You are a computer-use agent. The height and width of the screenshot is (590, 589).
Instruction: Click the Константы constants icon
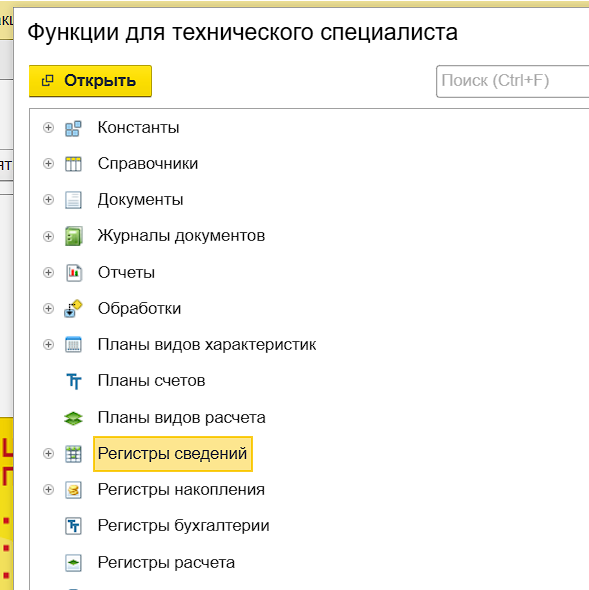[x=73, y=128]
